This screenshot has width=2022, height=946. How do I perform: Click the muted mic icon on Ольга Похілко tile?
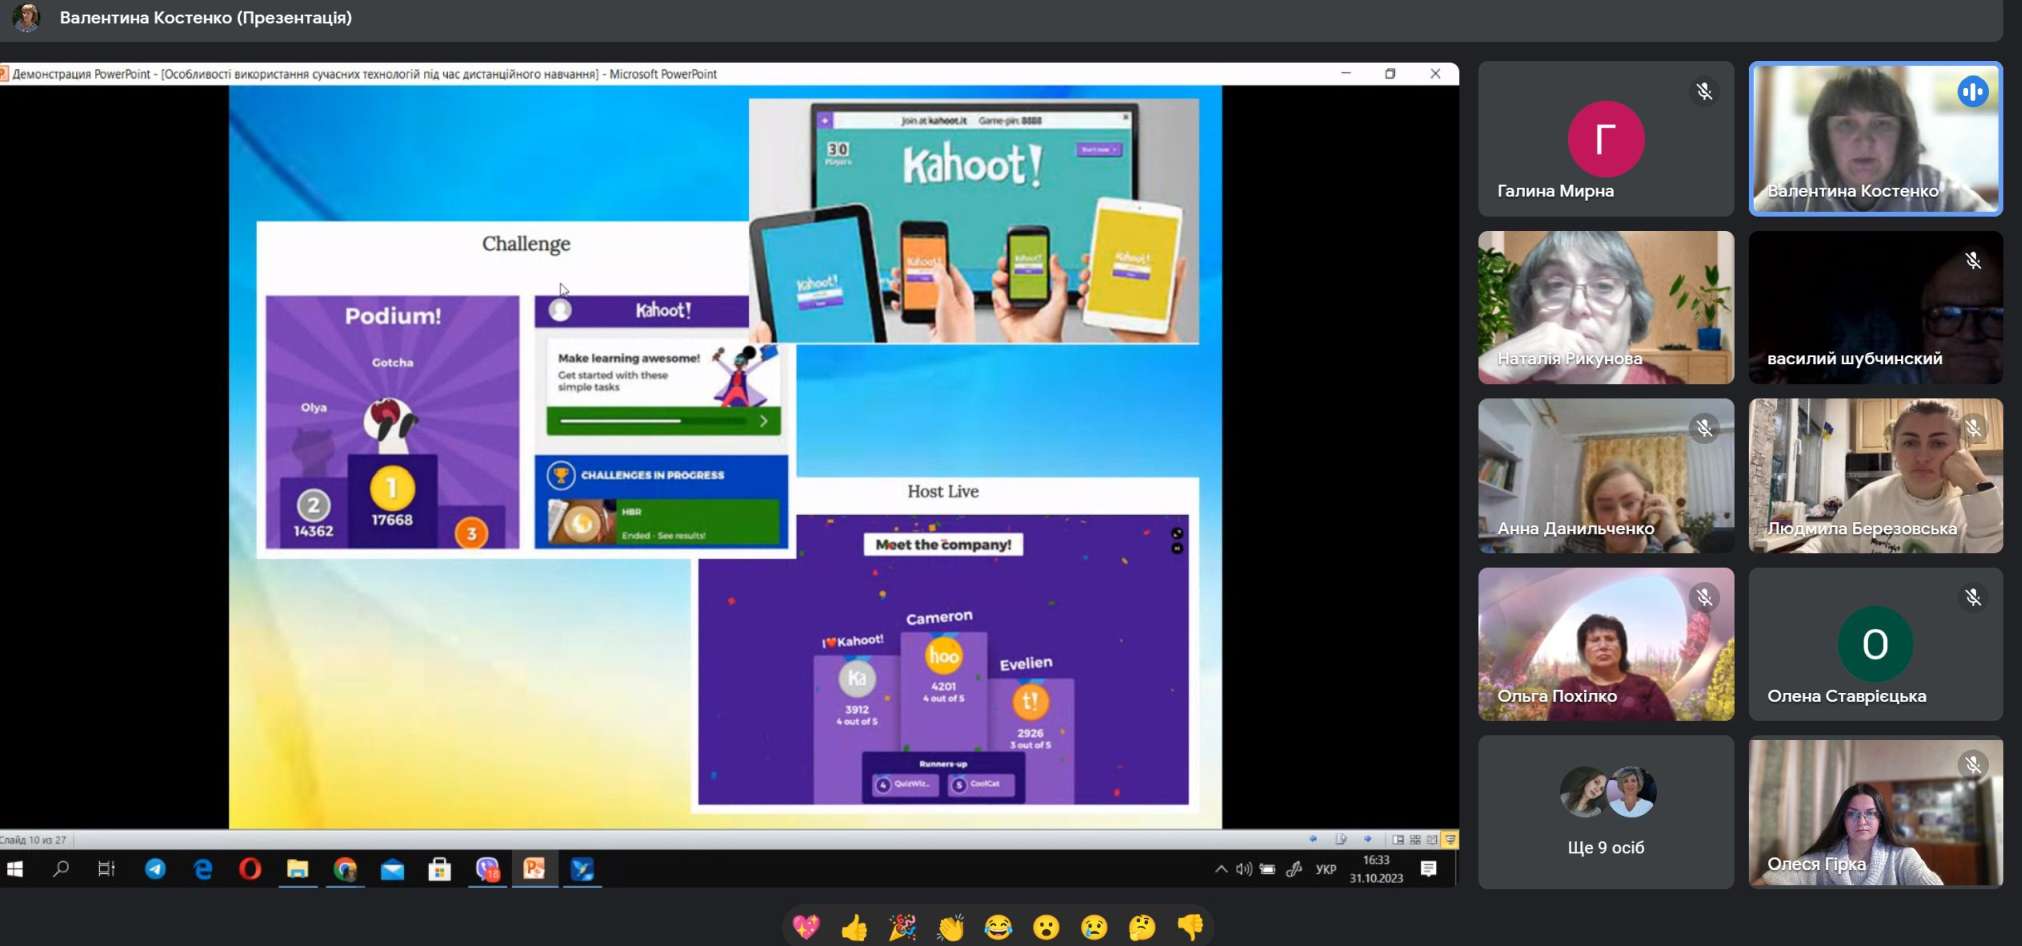[1704, 598]
